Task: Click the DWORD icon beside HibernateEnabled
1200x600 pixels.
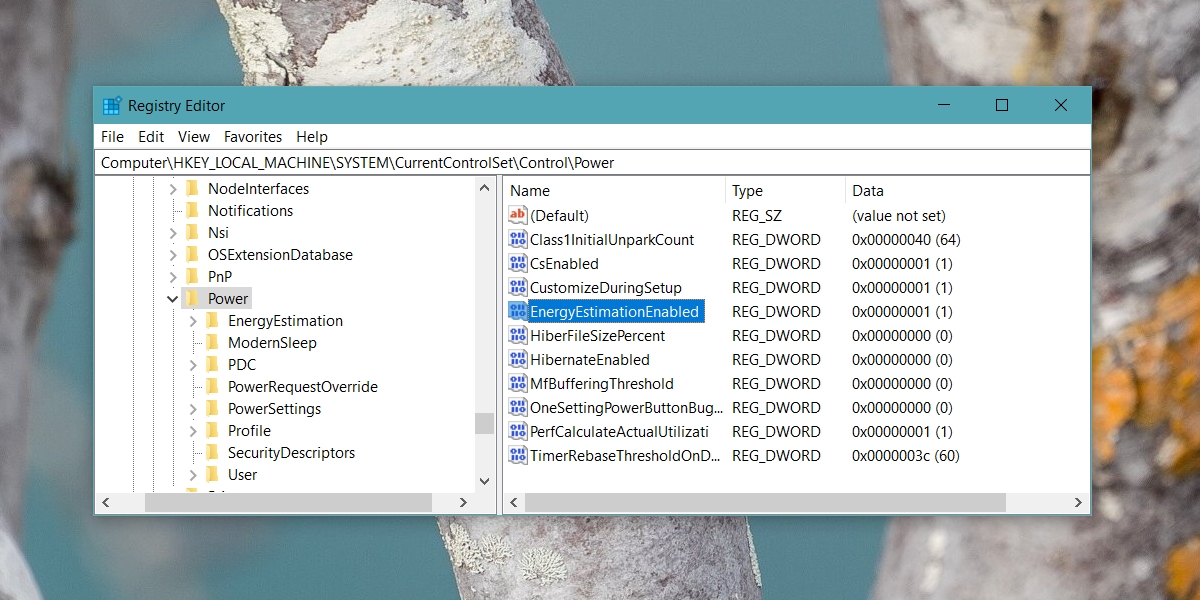Action: click(518, 359)
